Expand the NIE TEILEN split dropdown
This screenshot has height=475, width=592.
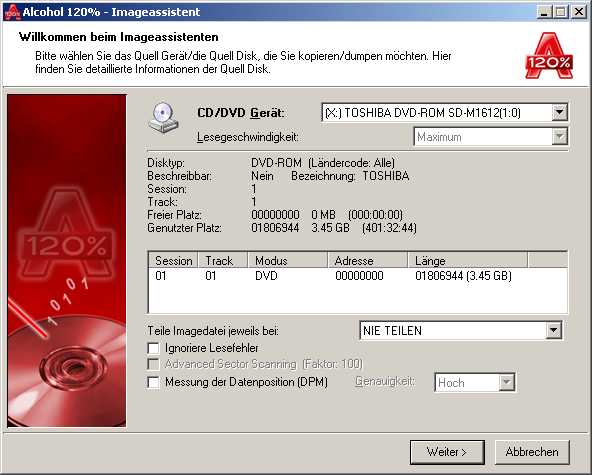point(553,330)
